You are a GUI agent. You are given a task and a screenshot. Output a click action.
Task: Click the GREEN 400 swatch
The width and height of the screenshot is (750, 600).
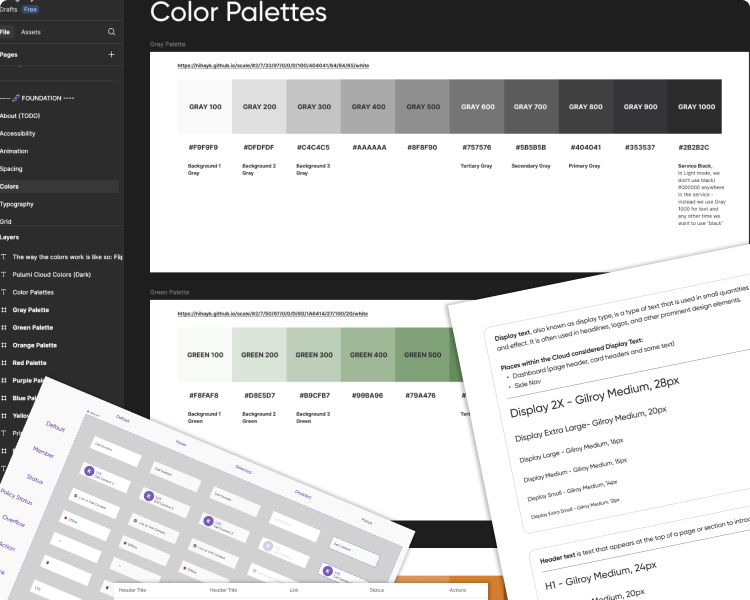(368, 355)
